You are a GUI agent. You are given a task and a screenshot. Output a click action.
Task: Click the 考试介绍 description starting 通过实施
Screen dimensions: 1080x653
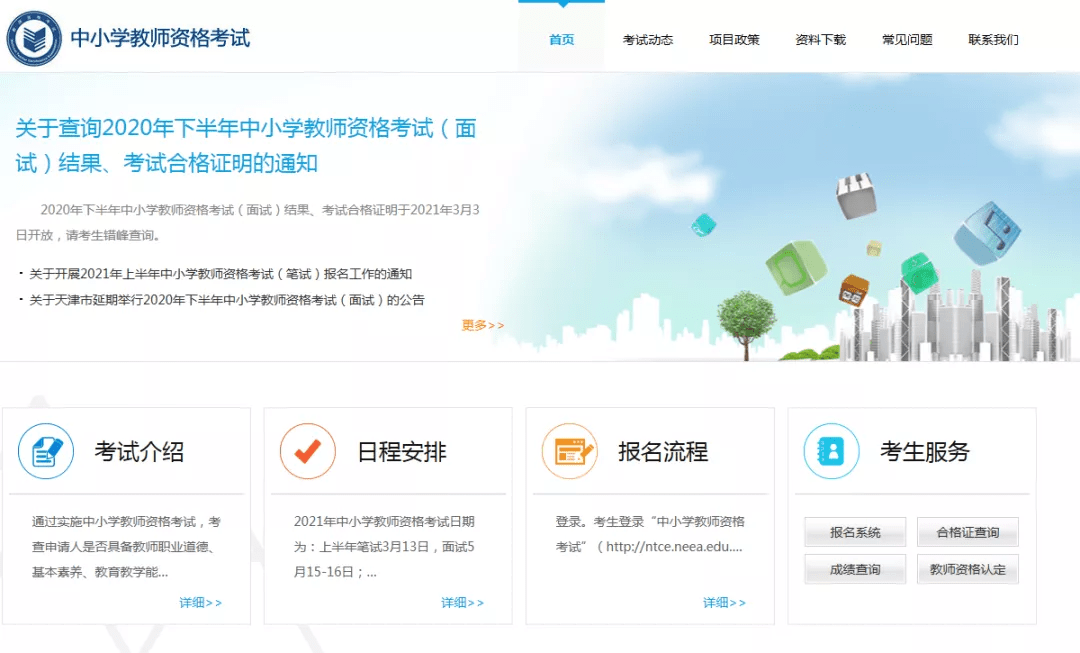click(127, 547)
